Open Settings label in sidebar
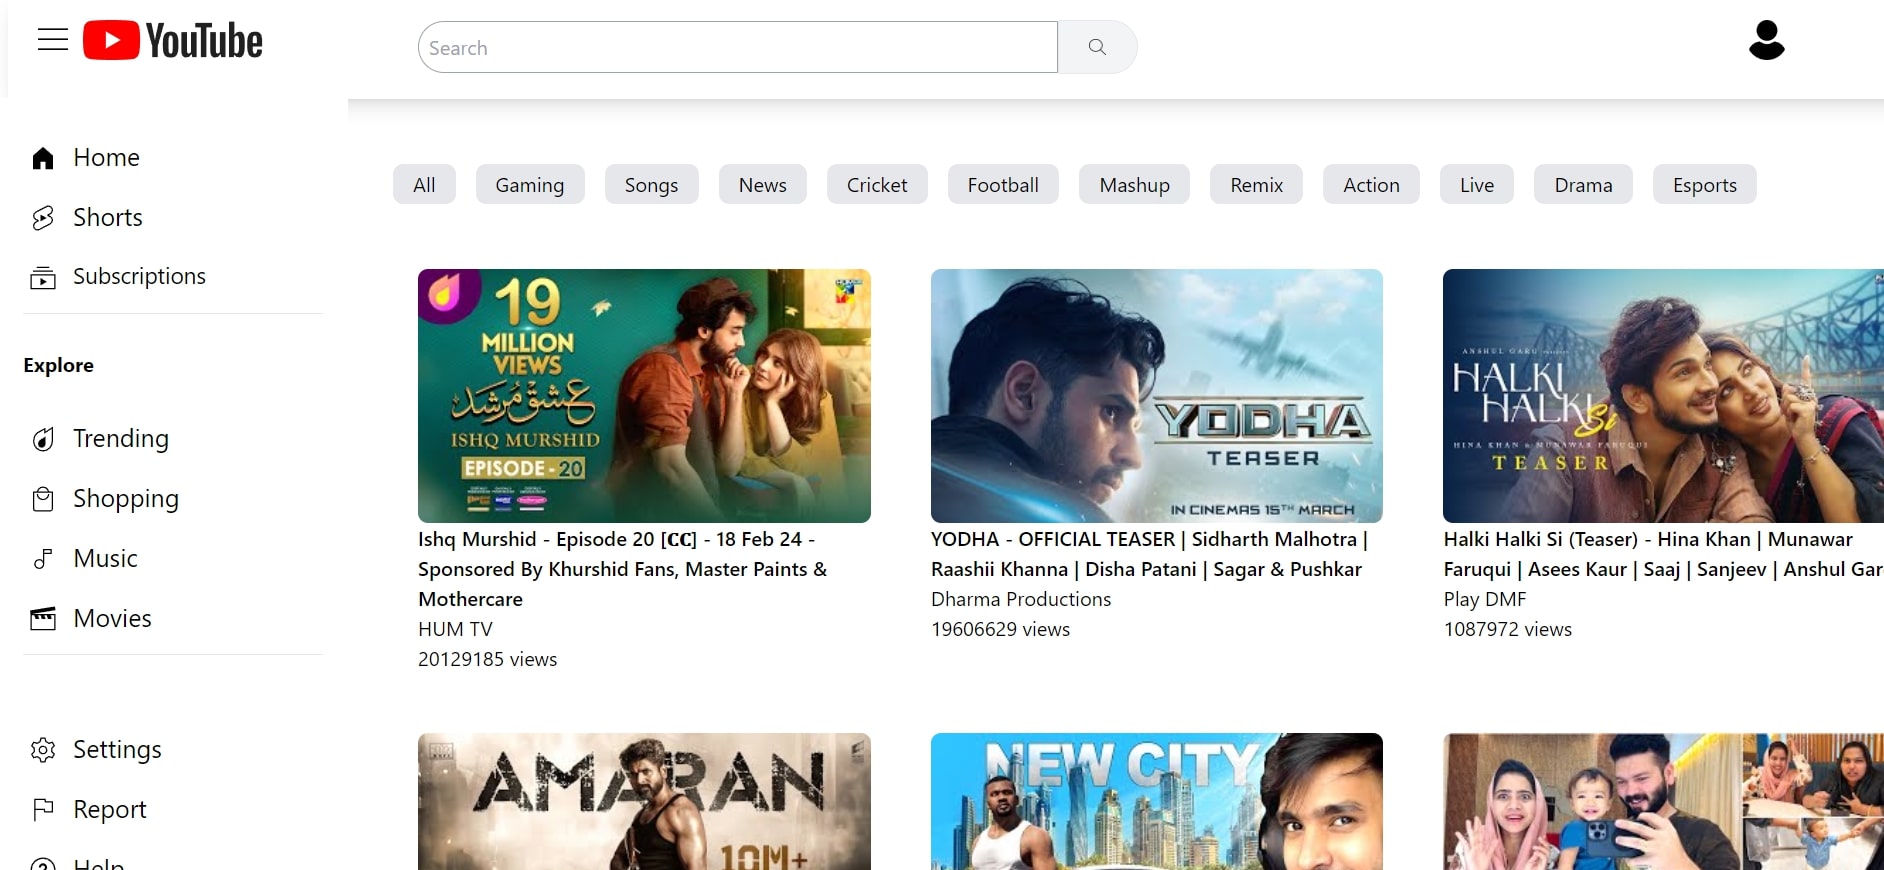Image resolution: width=1884 pixels, height=870 pixels. [x=117, y=750]
